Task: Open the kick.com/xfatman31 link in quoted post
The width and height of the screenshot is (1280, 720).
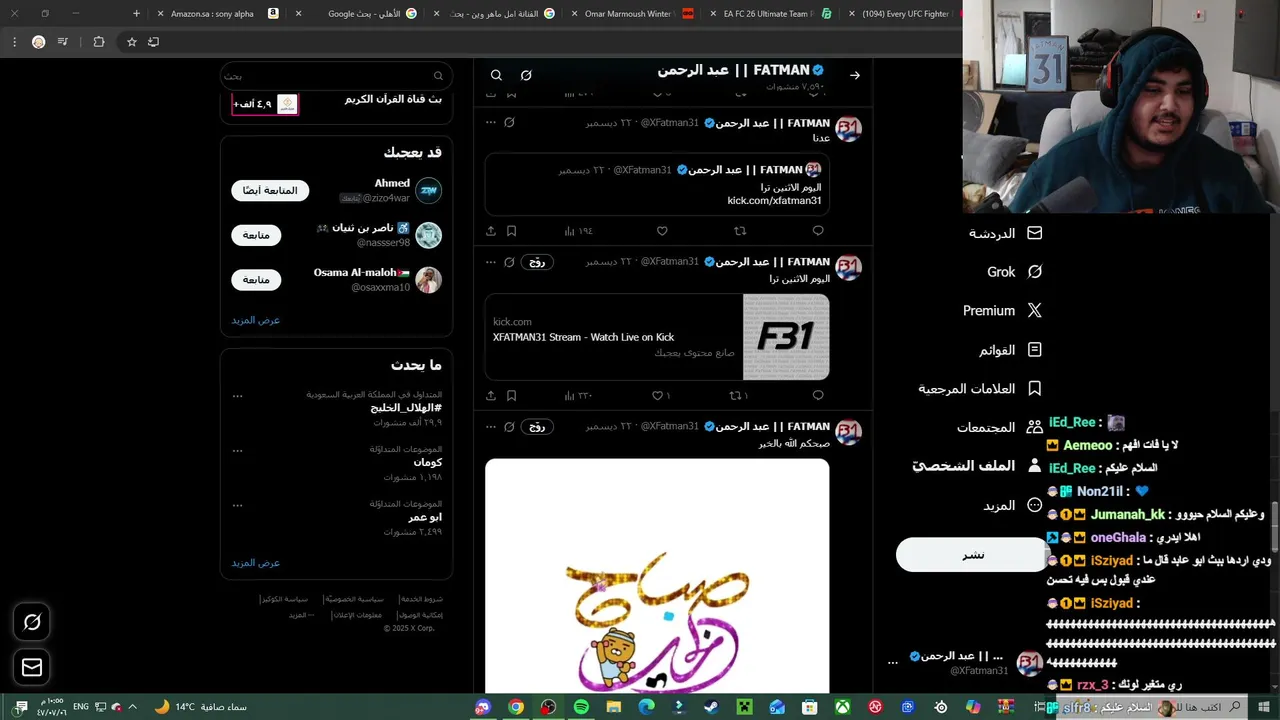Action: coord(774,201)
